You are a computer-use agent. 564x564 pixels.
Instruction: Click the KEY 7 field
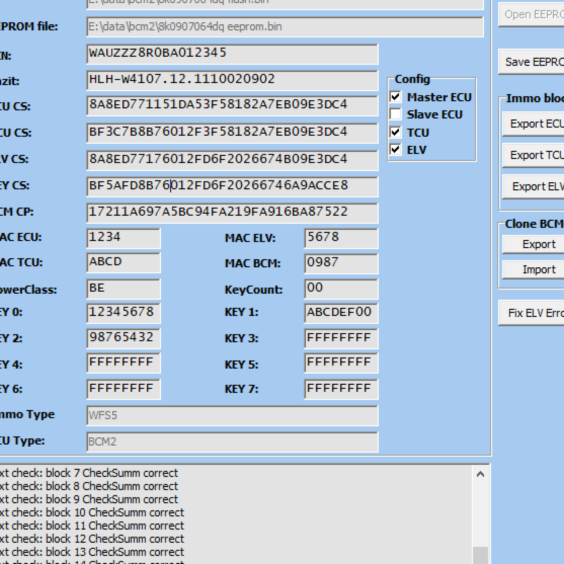click(x=341, y=389)
